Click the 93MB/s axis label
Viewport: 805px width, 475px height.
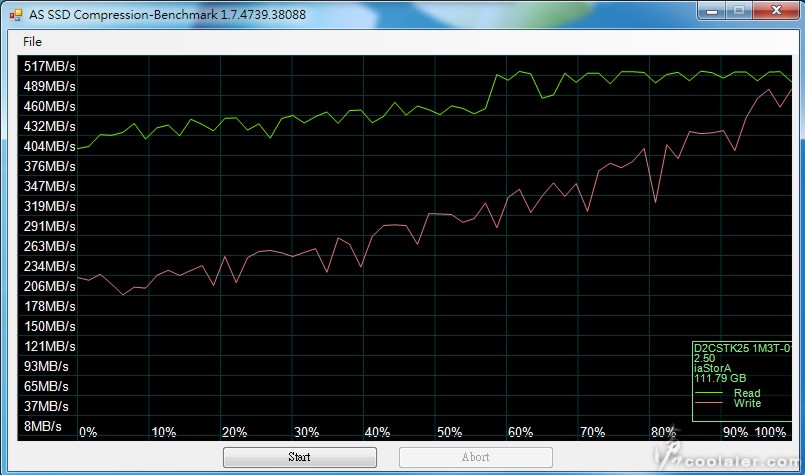pos(46,367)
